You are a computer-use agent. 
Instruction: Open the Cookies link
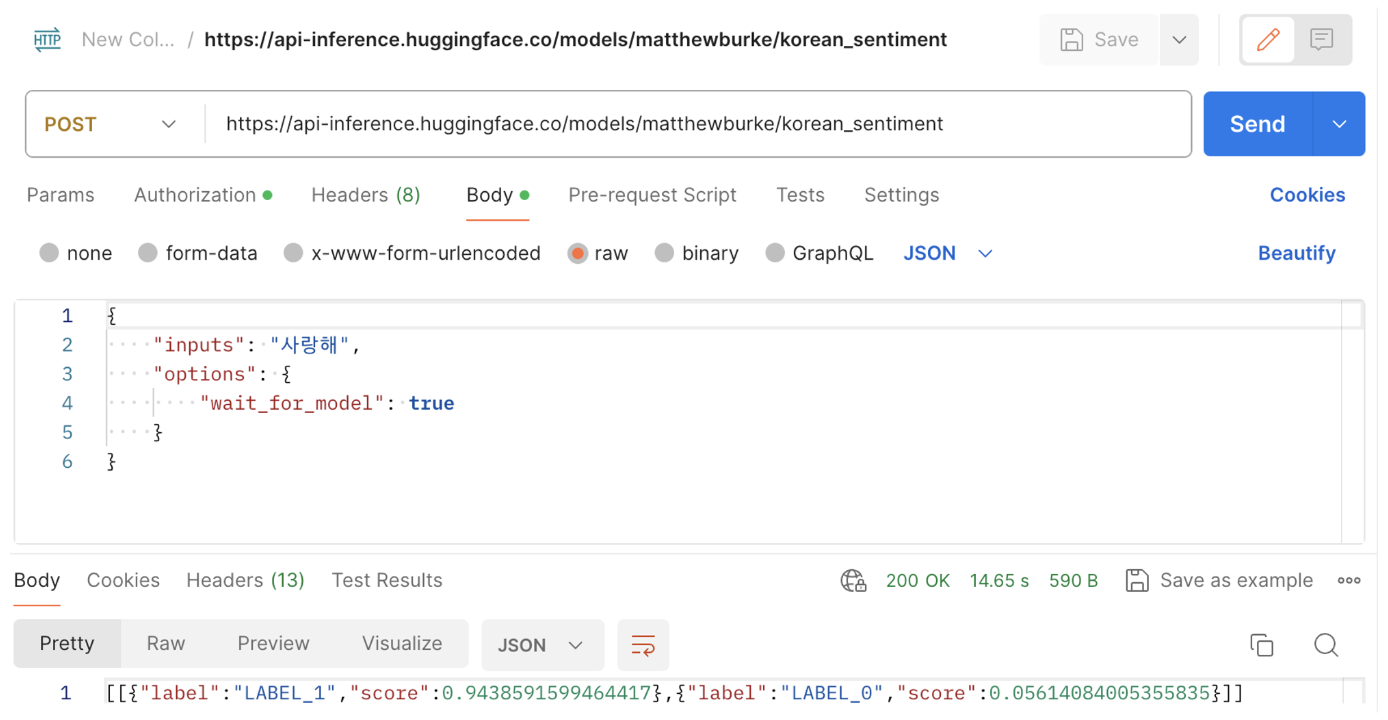point(1307,195)
